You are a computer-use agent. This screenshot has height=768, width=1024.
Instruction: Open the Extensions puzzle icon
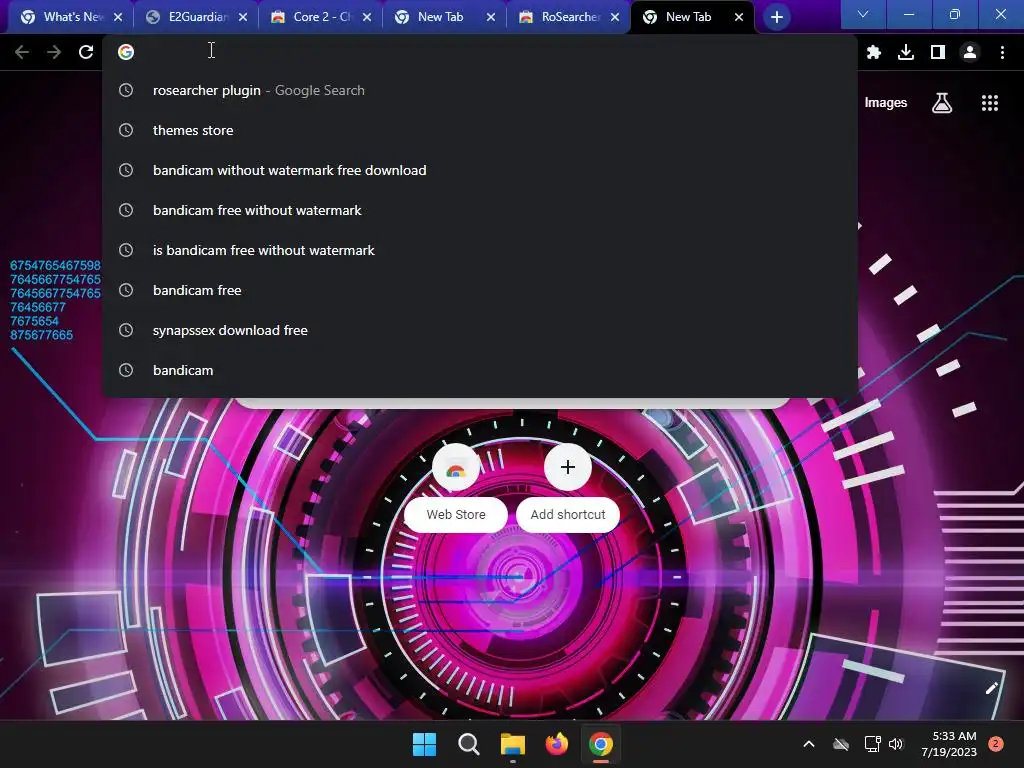click(x=874, y=52)
